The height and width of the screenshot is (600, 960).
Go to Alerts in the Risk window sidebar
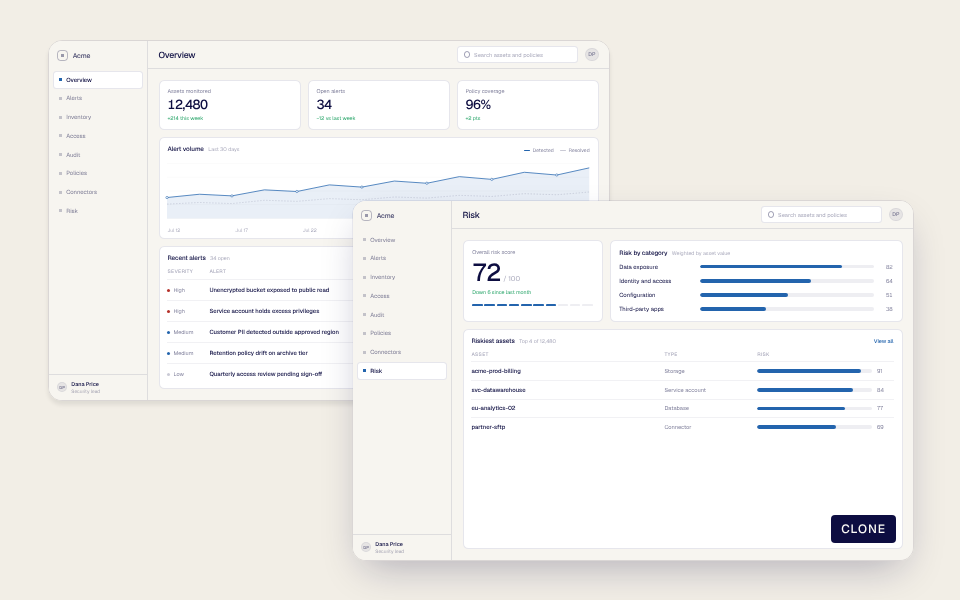point(402,258)
